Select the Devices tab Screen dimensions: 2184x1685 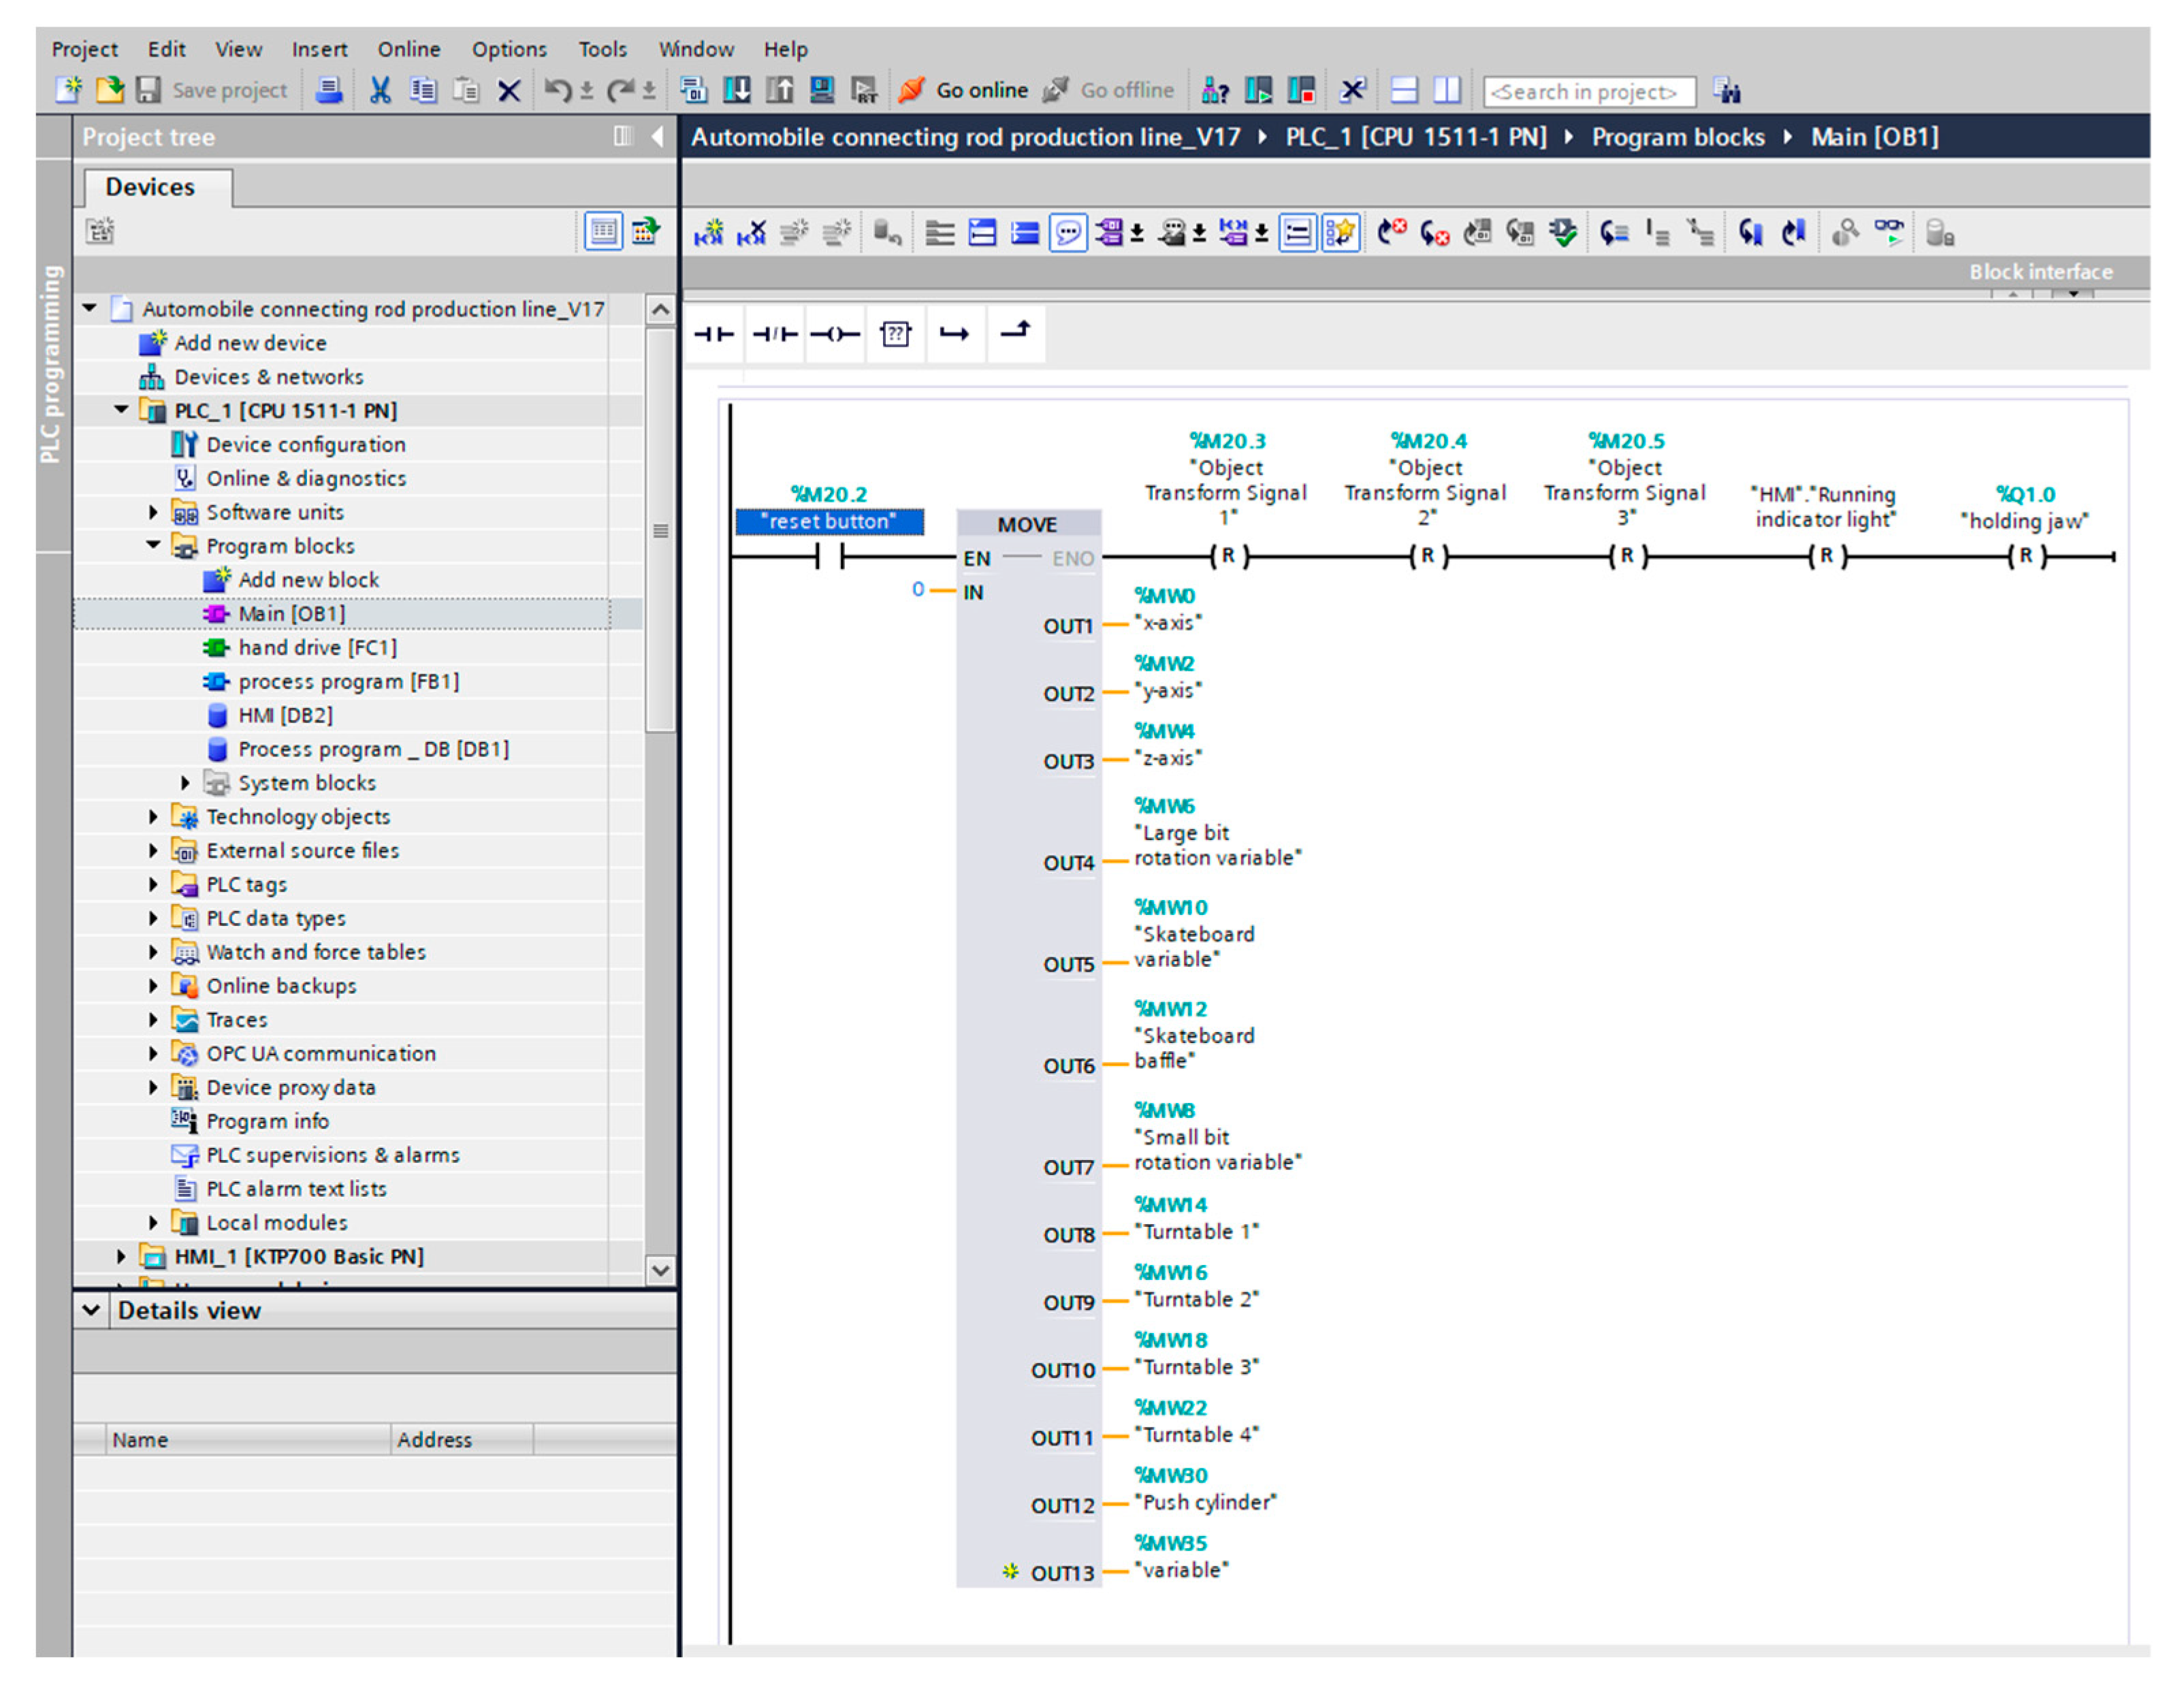[150, 187]
